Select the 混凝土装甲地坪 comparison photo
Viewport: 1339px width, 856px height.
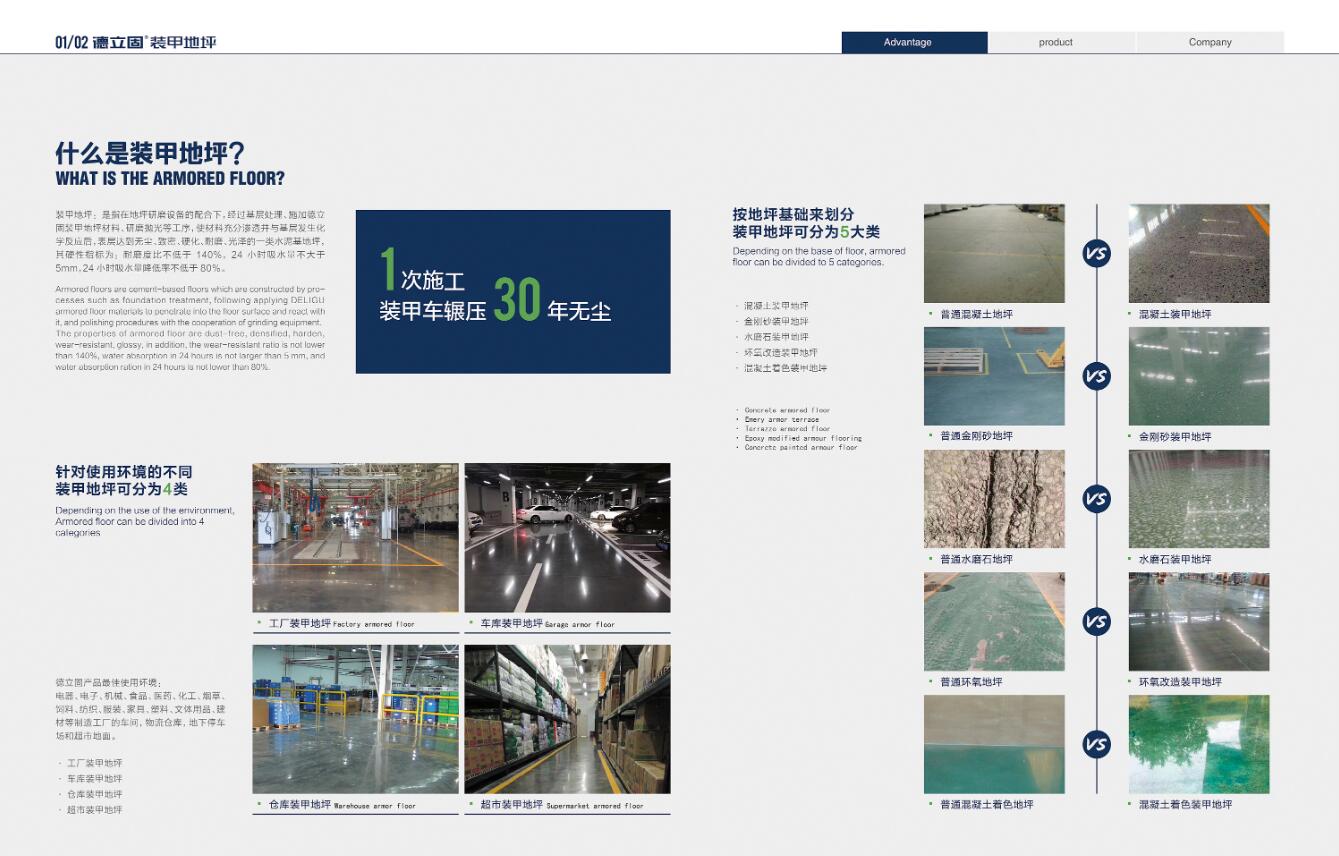click(1198, 253)
